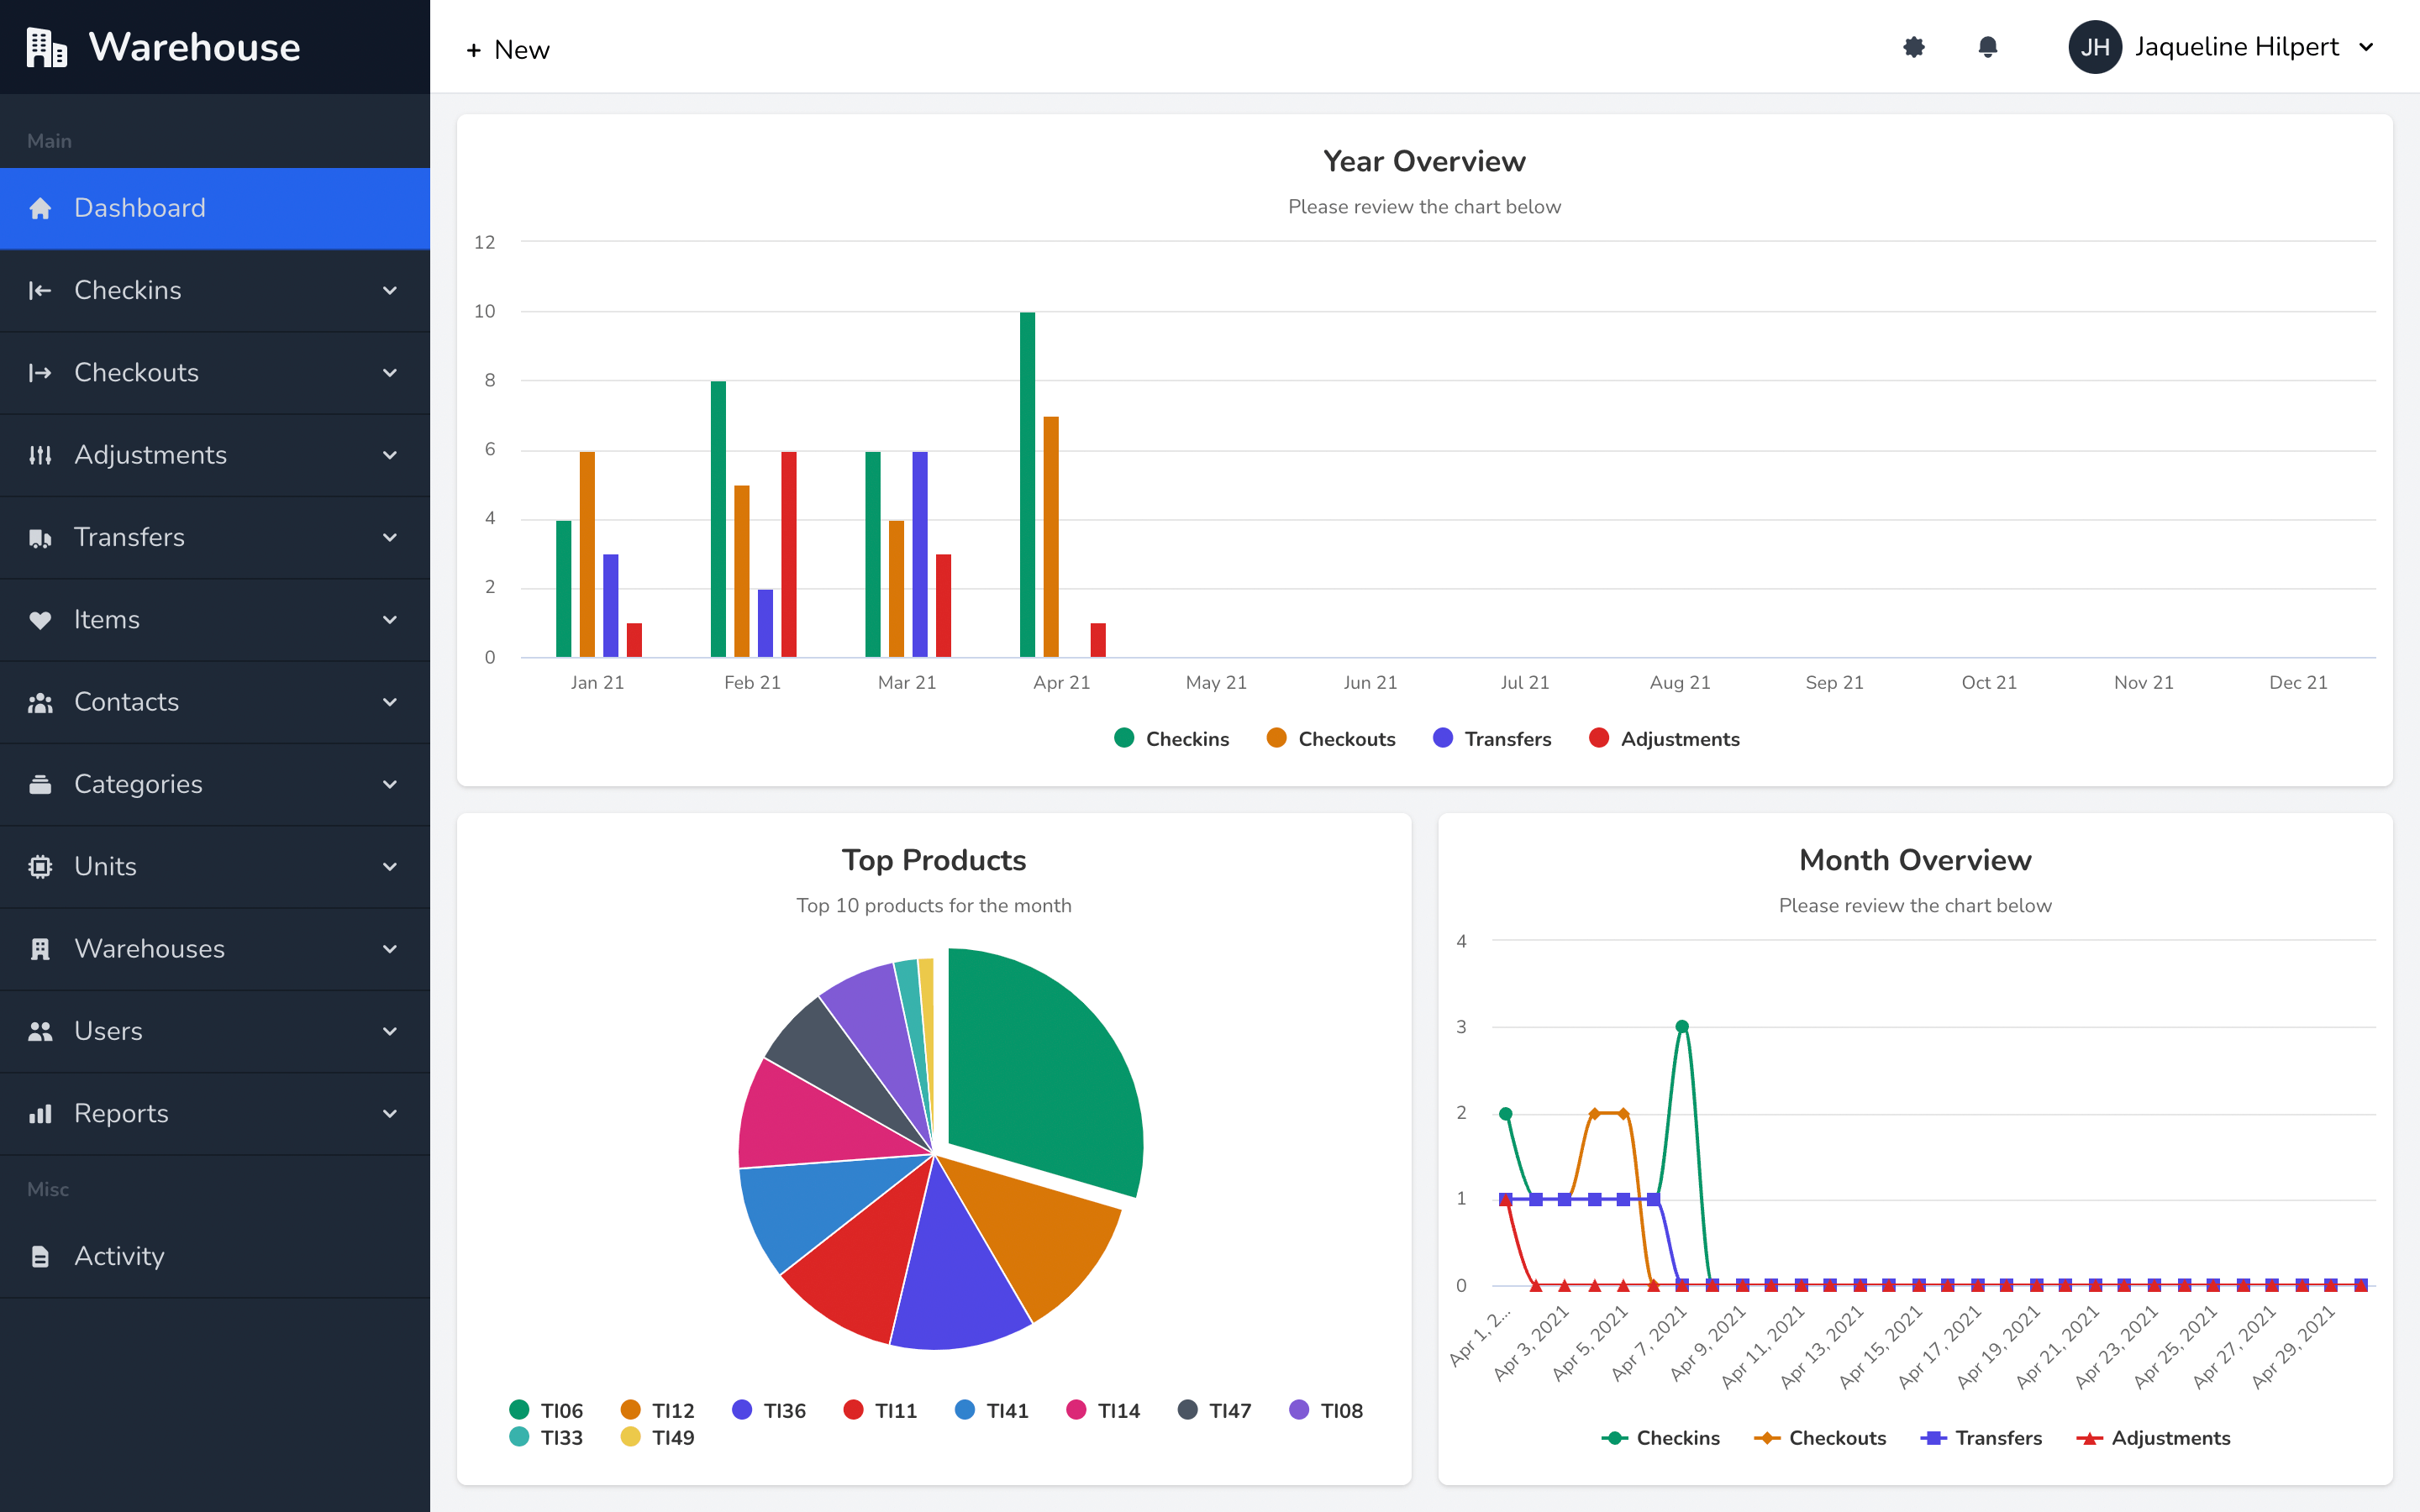
Task: Toggle TI06 in the Top Products legend
Action: [x=546, y=1409]
